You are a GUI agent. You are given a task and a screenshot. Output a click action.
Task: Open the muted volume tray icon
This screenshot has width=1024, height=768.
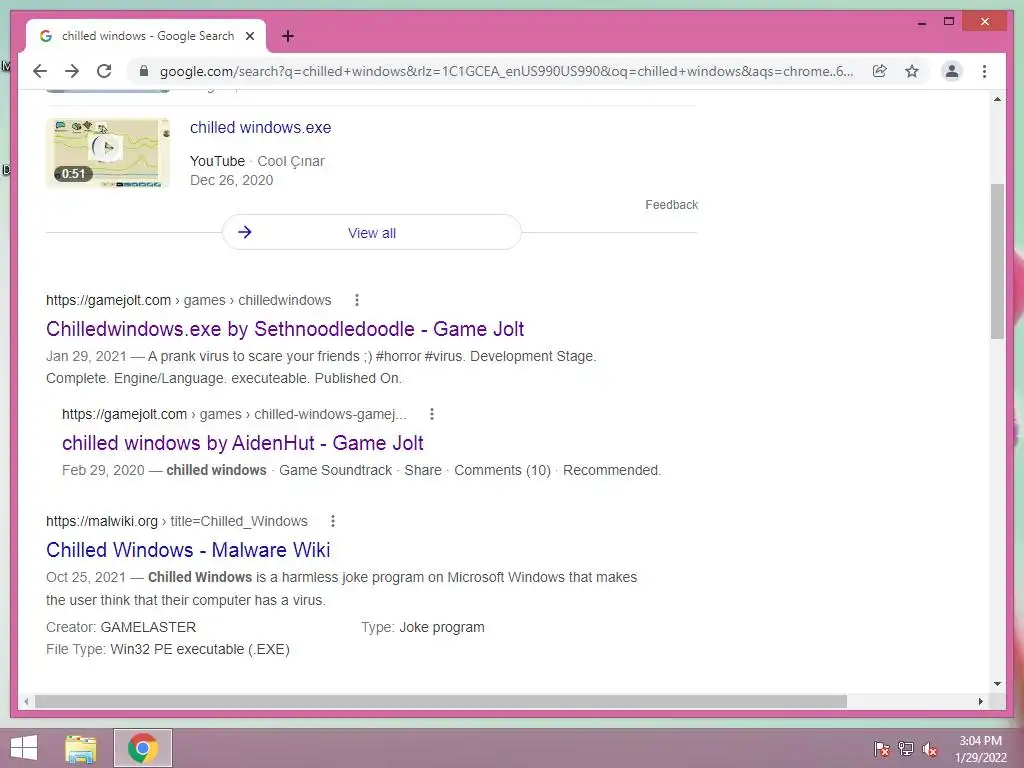[929, 749]
